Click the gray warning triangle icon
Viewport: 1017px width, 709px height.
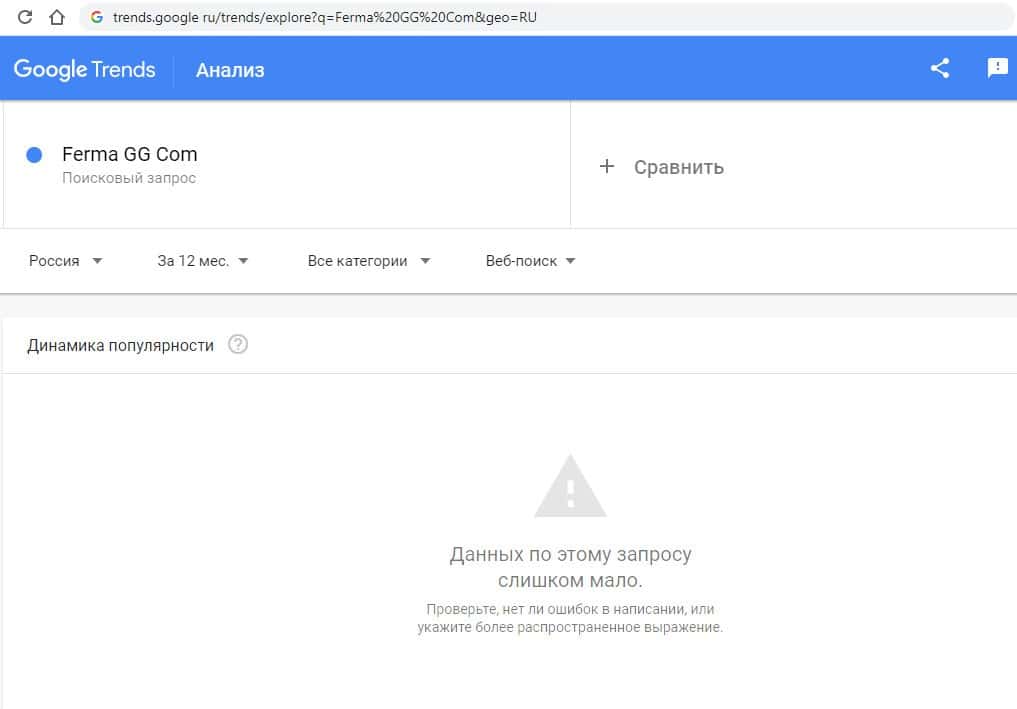tap(570, 487)
